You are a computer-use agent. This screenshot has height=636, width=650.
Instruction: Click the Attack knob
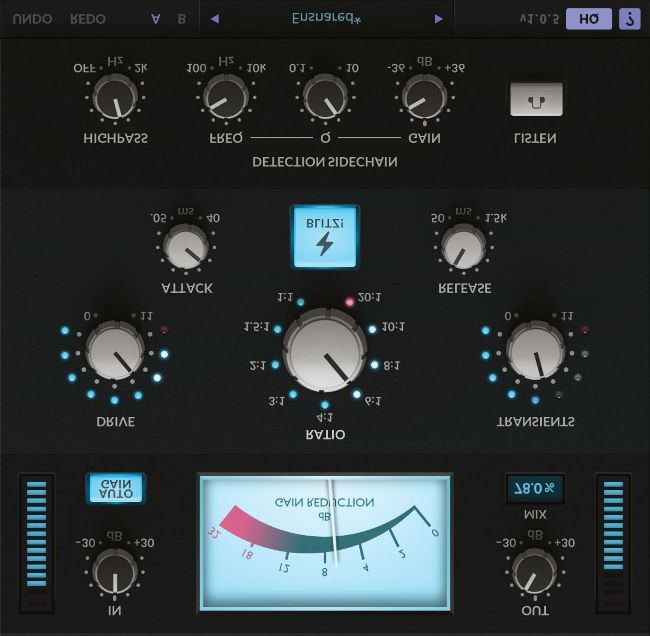pyautogui.click(x=183, y=246)
